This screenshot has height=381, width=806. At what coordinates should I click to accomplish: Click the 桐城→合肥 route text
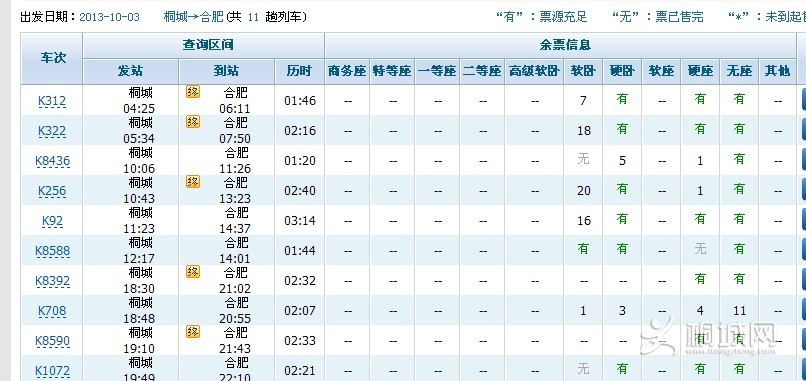point(193,17)
